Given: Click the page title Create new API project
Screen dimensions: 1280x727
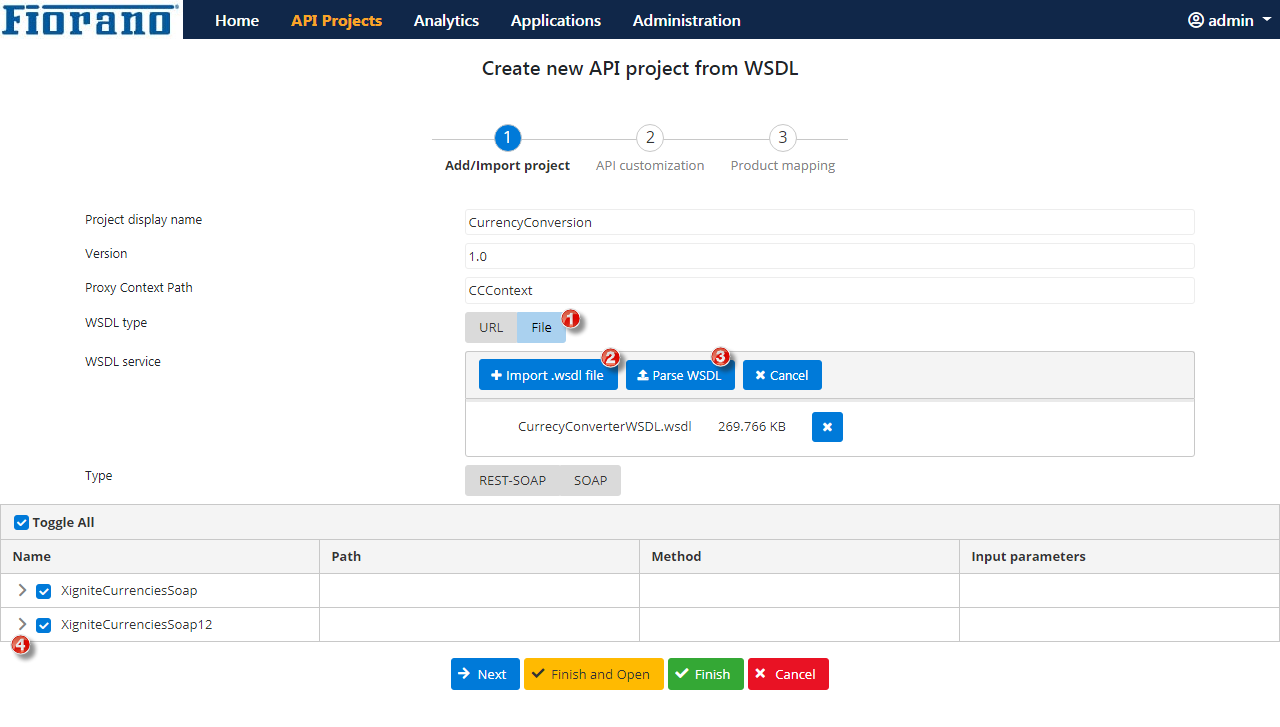Looking at the screenshot, I should click(640, 68).
